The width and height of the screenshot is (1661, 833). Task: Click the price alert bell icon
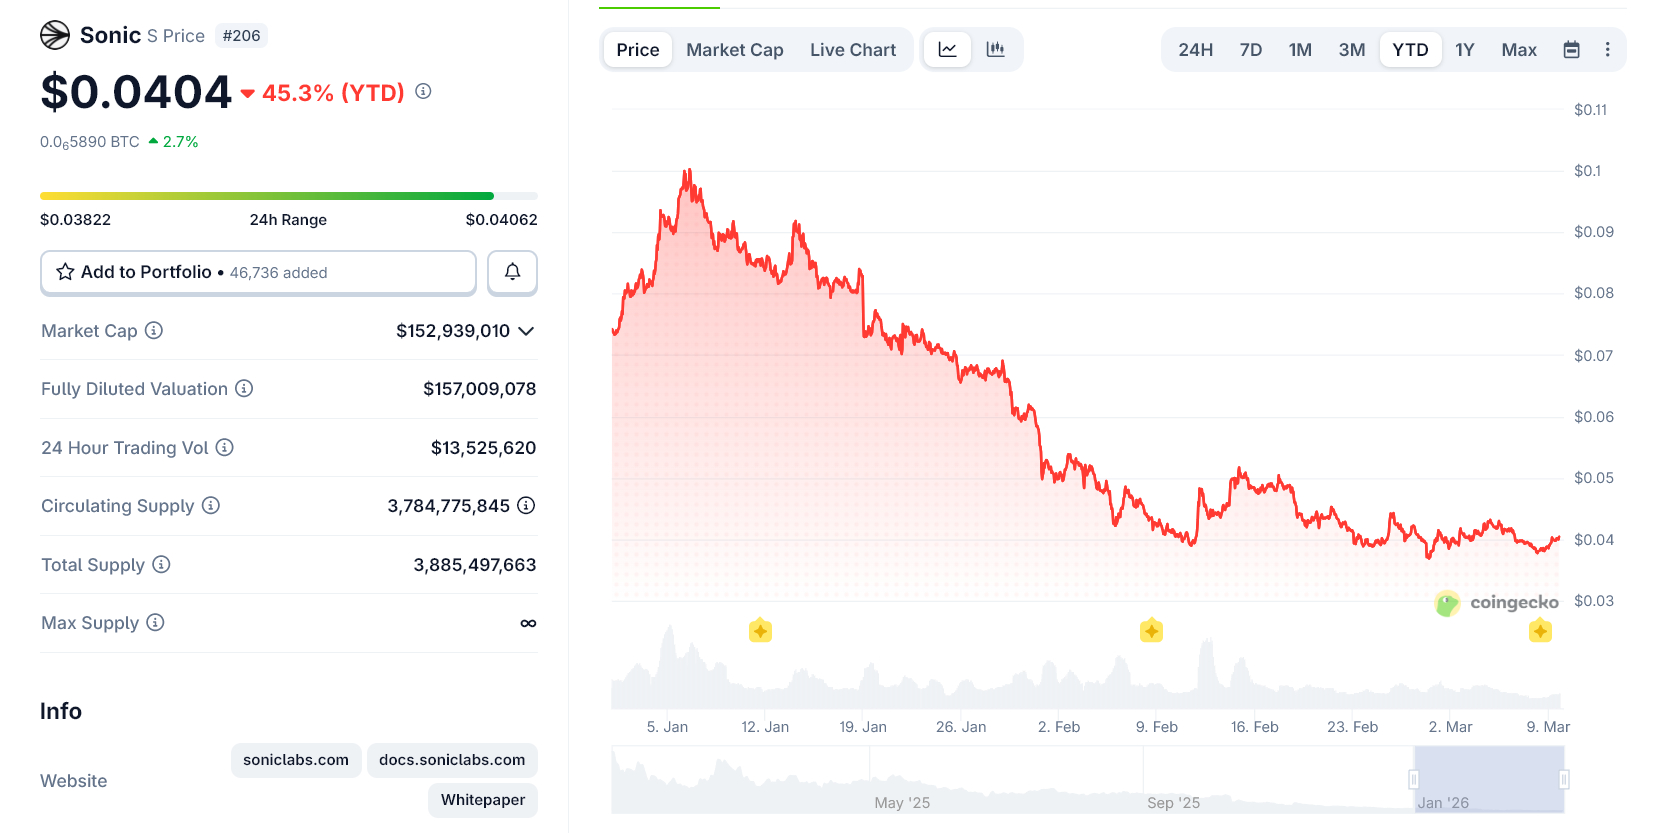pos(512,272)
